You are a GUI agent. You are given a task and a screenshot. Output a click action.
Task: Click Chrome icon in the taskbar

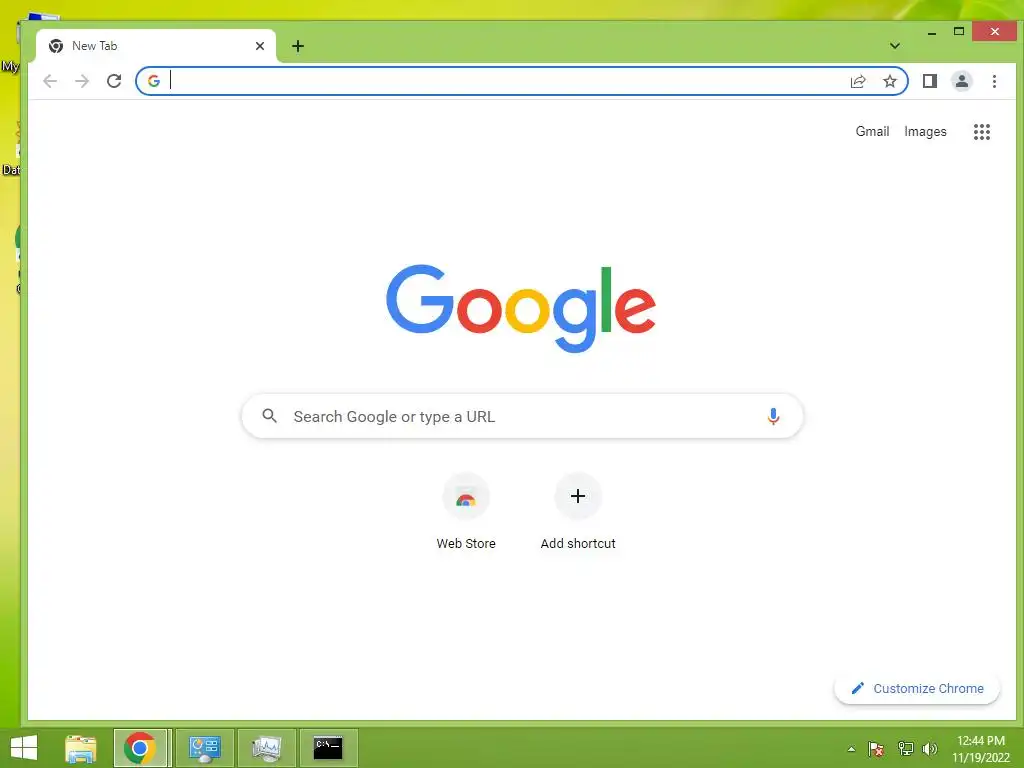140,748
